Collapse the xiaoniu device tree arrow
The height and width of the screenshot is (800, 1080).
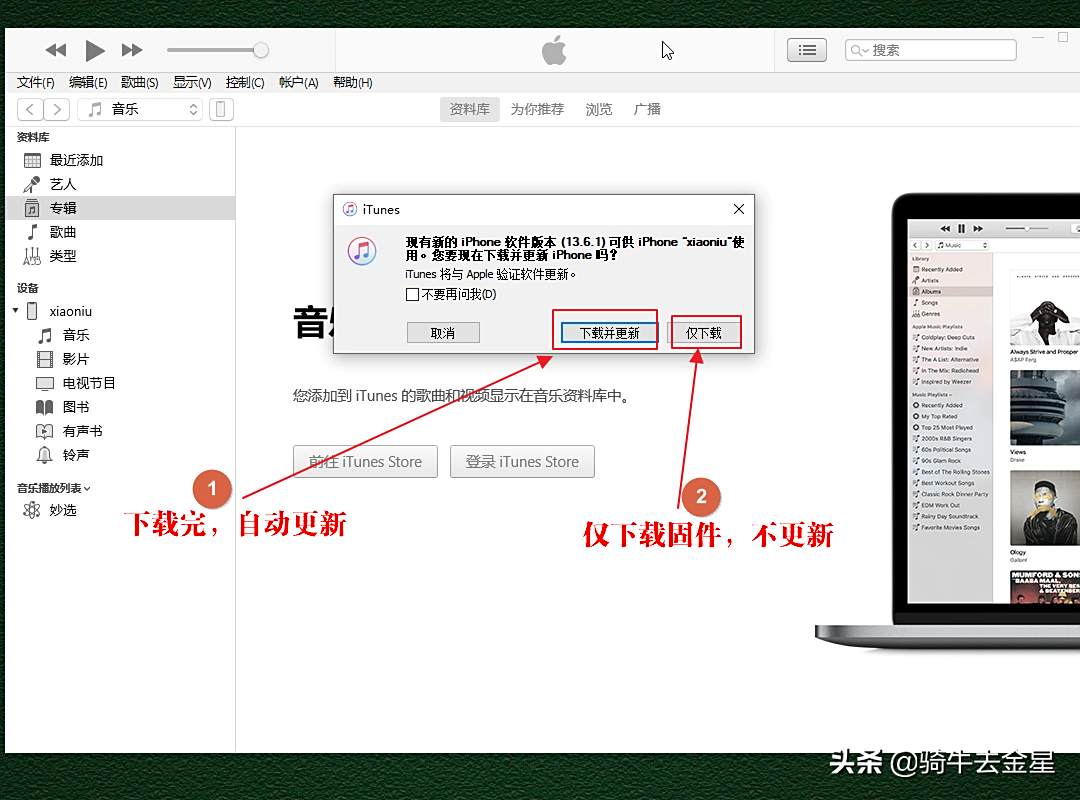click(15, 311)
